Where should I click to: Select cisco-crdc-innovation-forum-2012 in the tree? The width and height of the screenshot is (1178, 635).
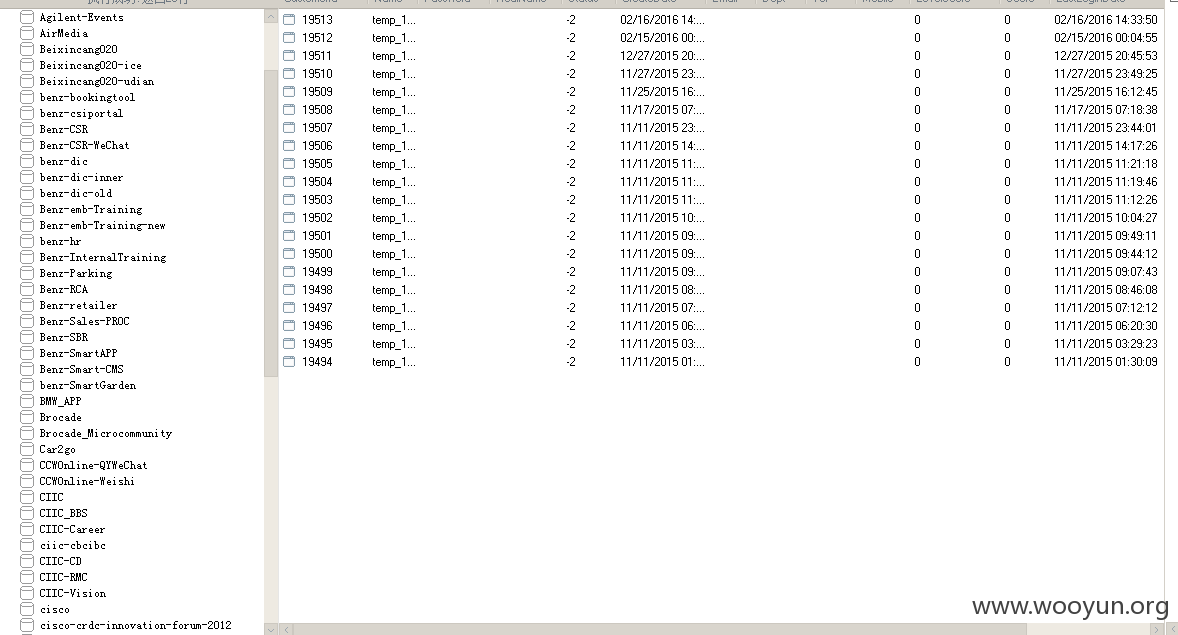[x=135, y=625]
